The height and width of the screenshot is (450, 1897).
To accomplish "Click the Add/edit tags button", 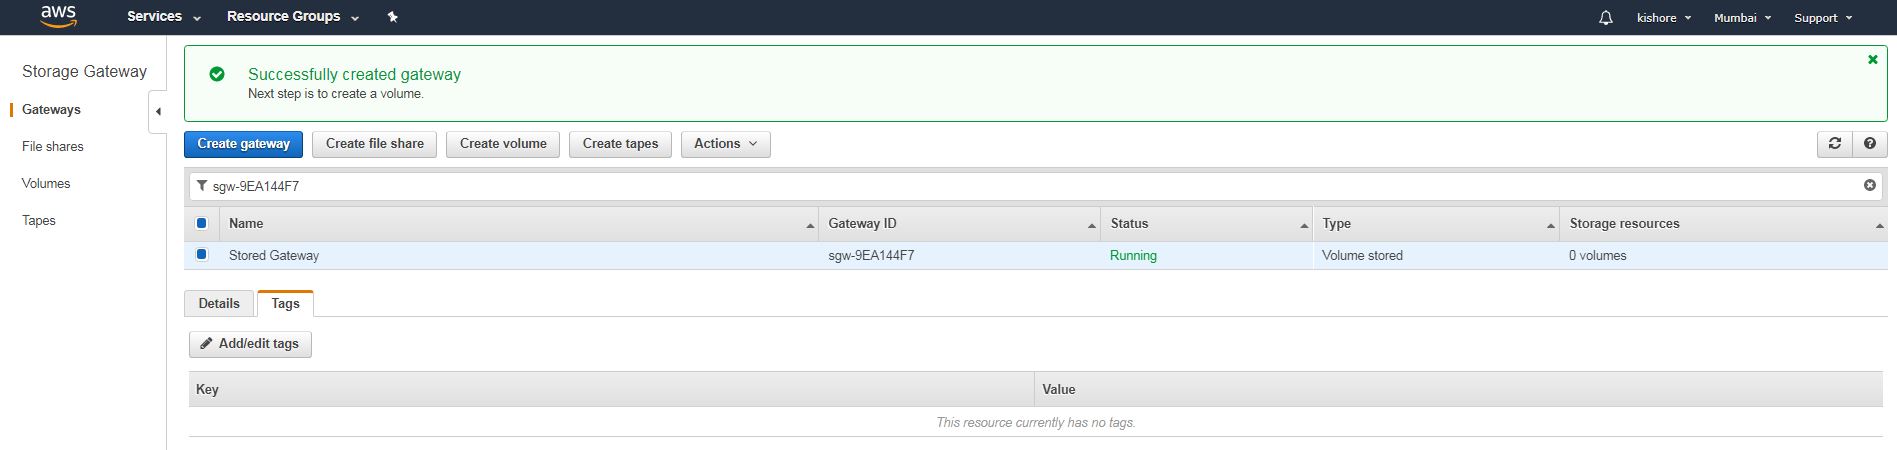I will tap(250, 344).
